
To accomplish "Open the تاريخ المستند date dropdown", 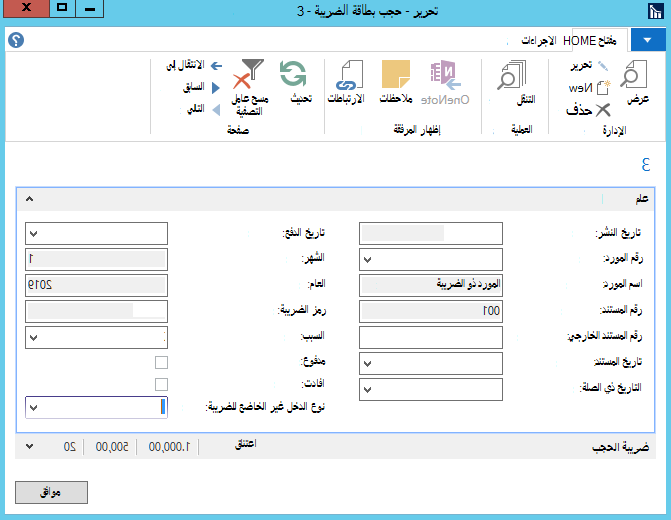I will [368, 364].
